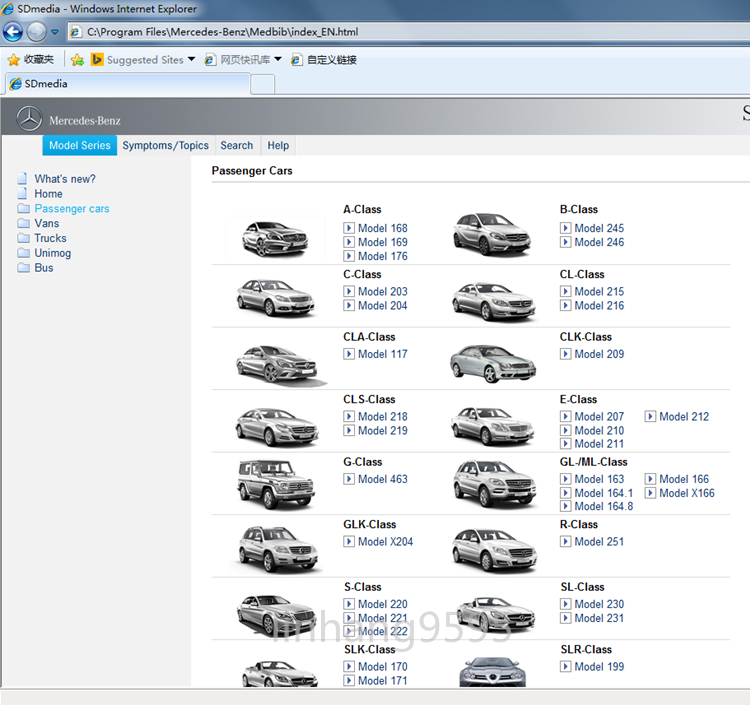
Task: Click the G-Class car thumbnail
Action: click(276, 484)
